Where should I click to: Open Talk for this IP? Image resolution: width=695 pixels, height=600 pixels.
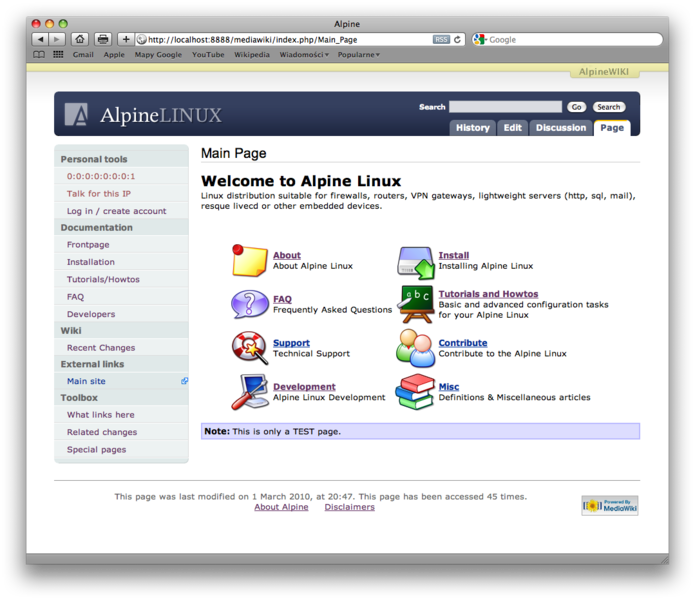[99, 194]
